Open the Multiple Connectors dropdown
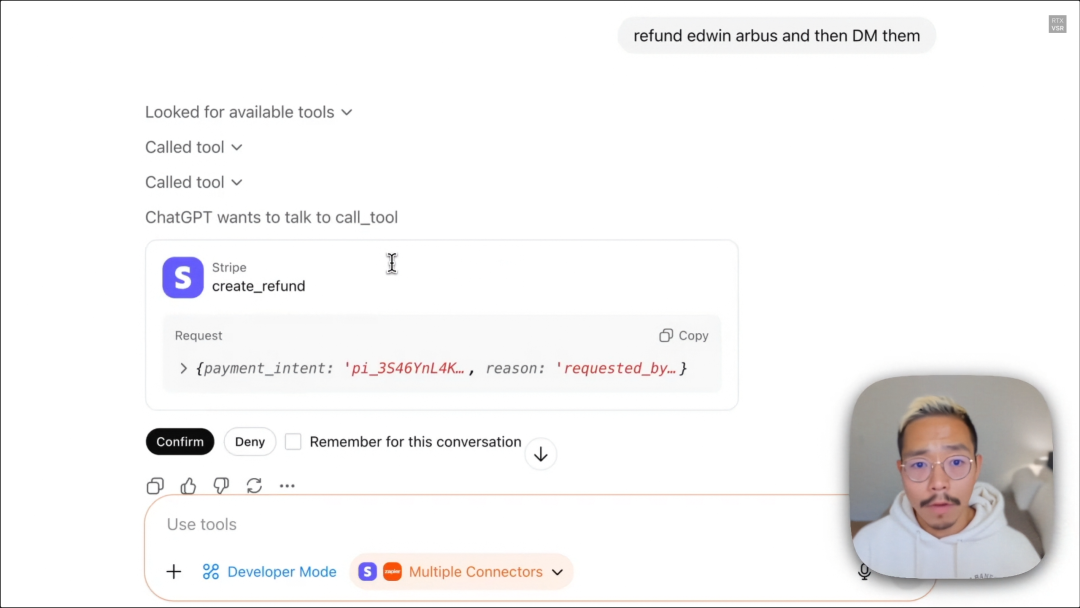The width and height of the screenshot is (1080, 608). click(461, 572)
